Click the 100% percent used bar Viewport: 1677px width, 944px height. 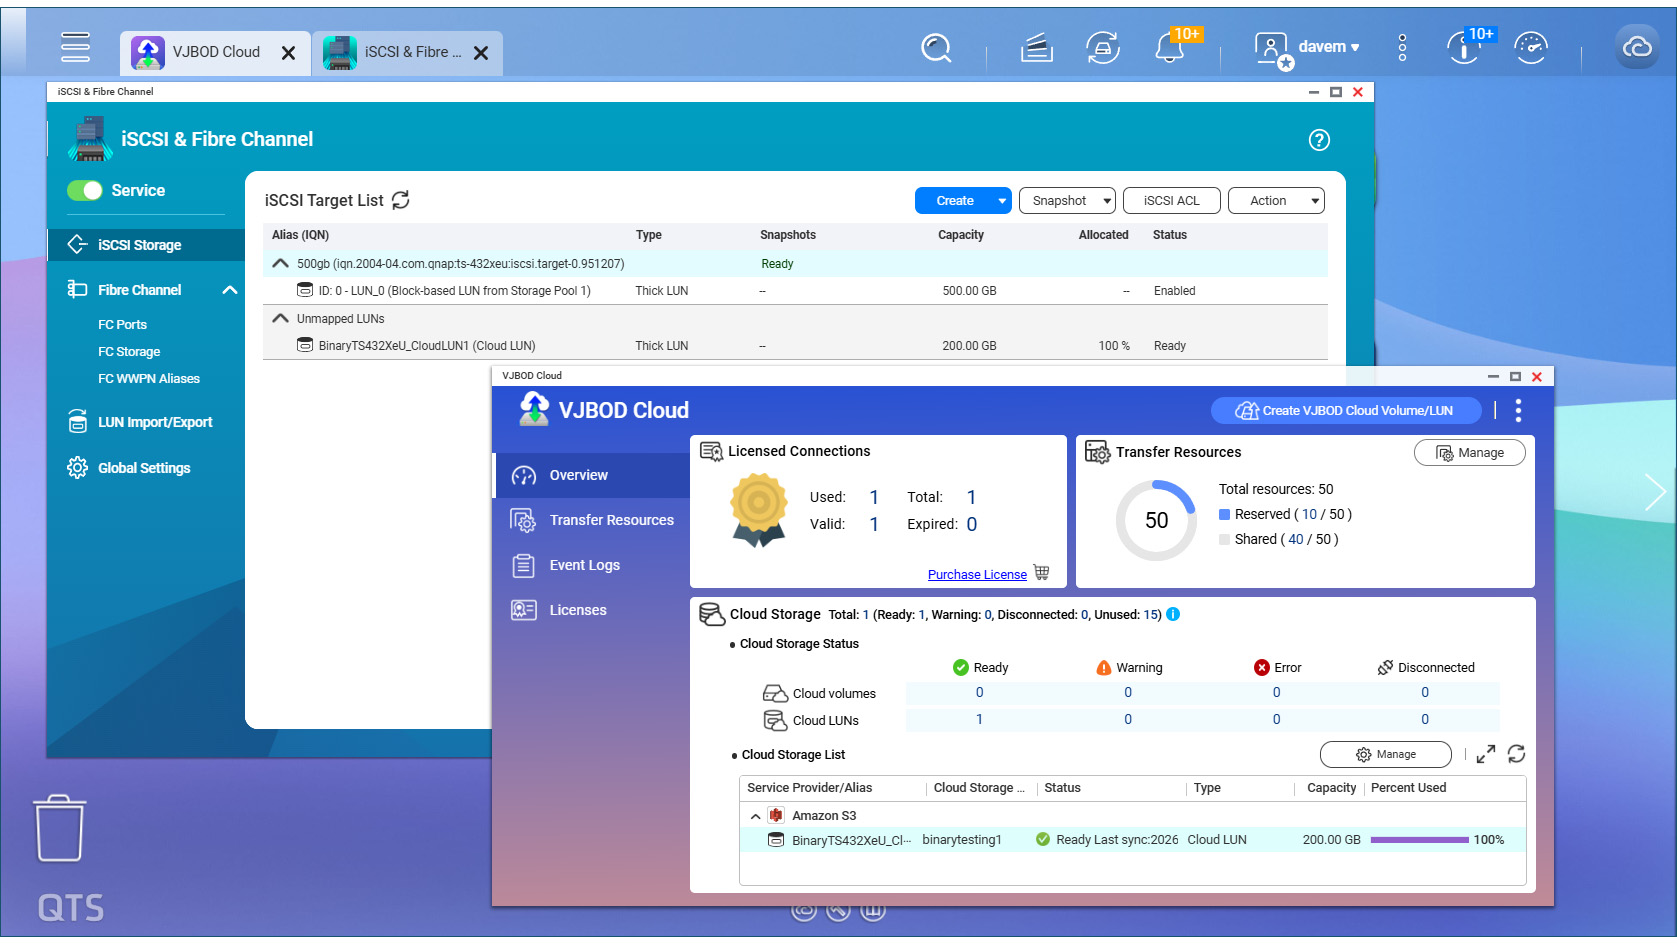click(x=1419, y=840)
